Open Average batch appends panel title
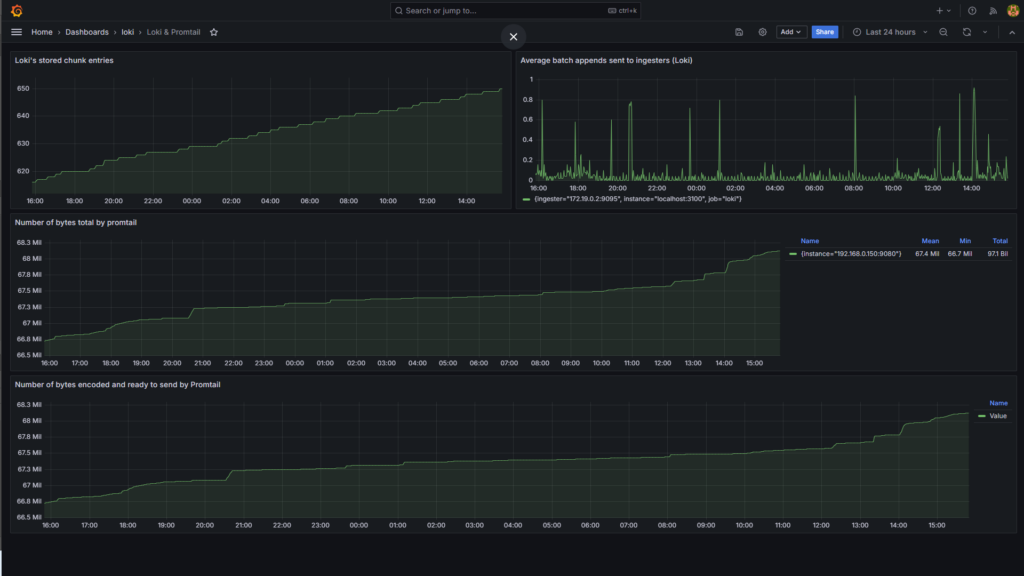Screen dimensions: 1024x576 coord(606,60)
